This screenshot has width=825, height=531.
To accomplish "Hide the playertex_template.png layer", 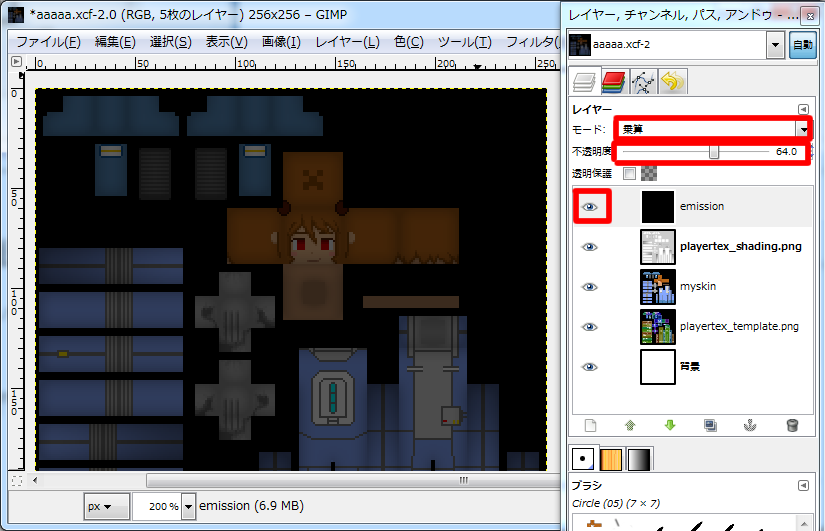I will pos(590,327).
